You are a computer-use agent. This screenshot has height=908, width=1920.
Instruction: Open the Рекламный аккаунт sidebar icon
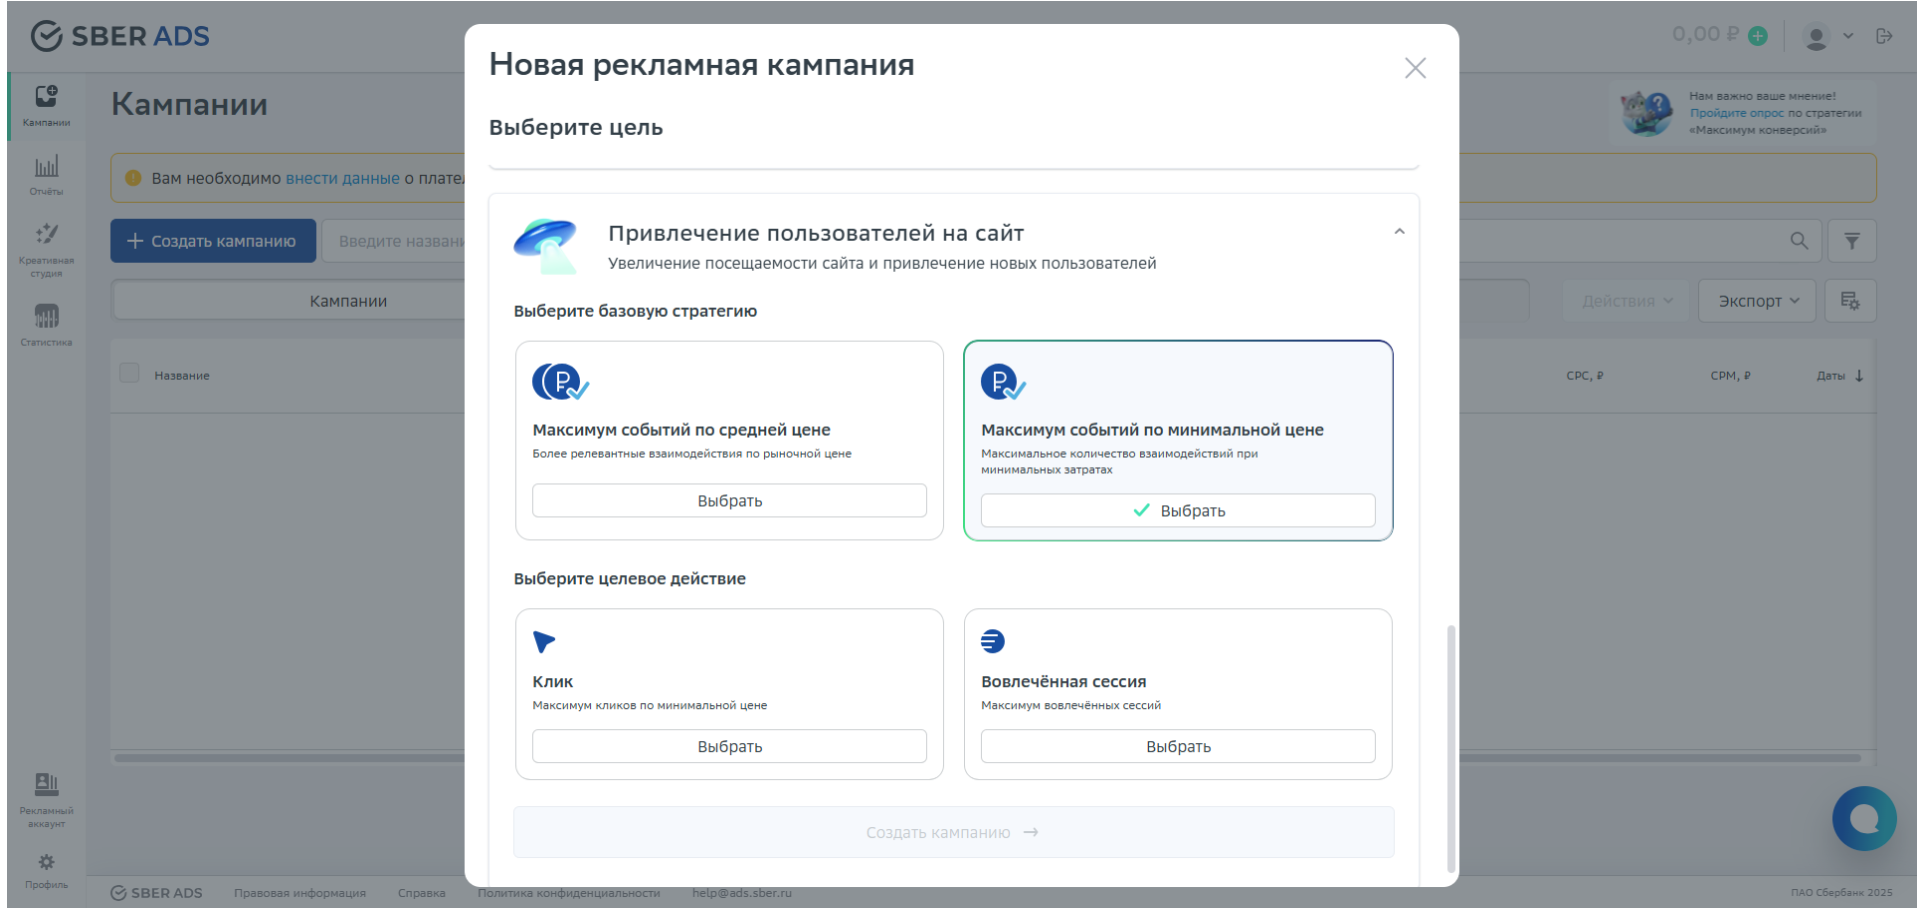(x=44, y=796)
